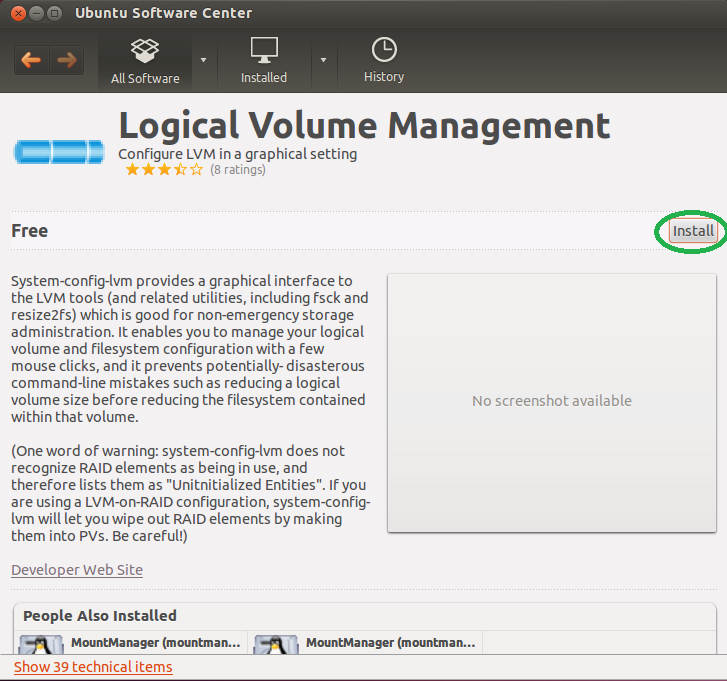Open the Developer Web Site link
The image size is (727, 681).
[x=77, y=570]
